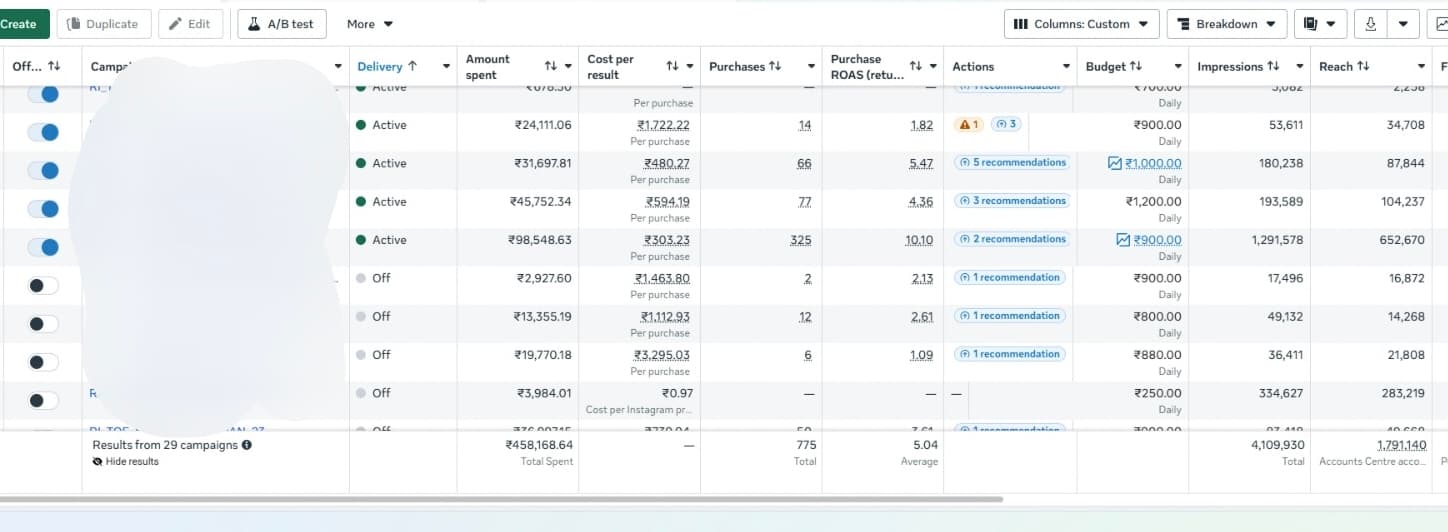
Task: Turn off the campaign spending ₹24,111.06
Action: pyautogui.click(x=43, y=132)
